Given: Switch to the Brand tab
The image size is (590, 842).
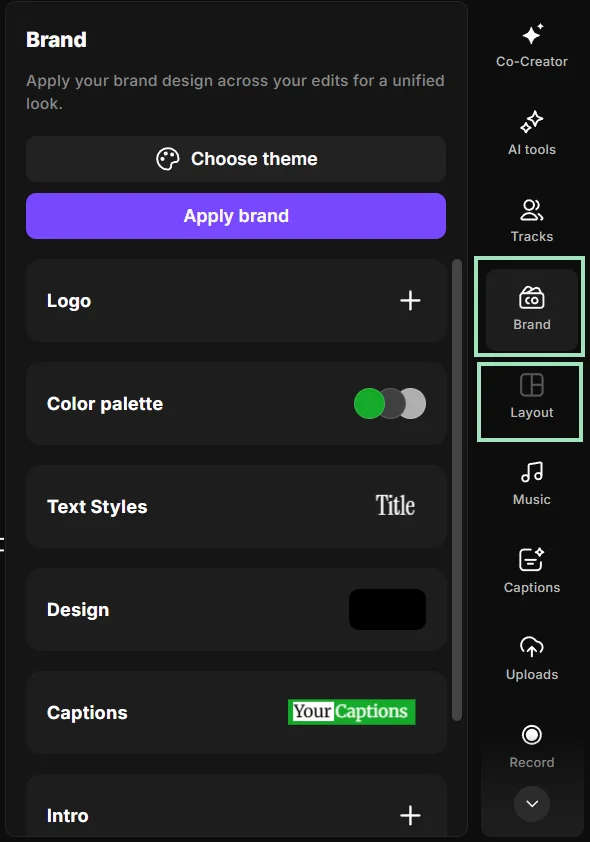Looking at the screenshot, I should [531, 307].
